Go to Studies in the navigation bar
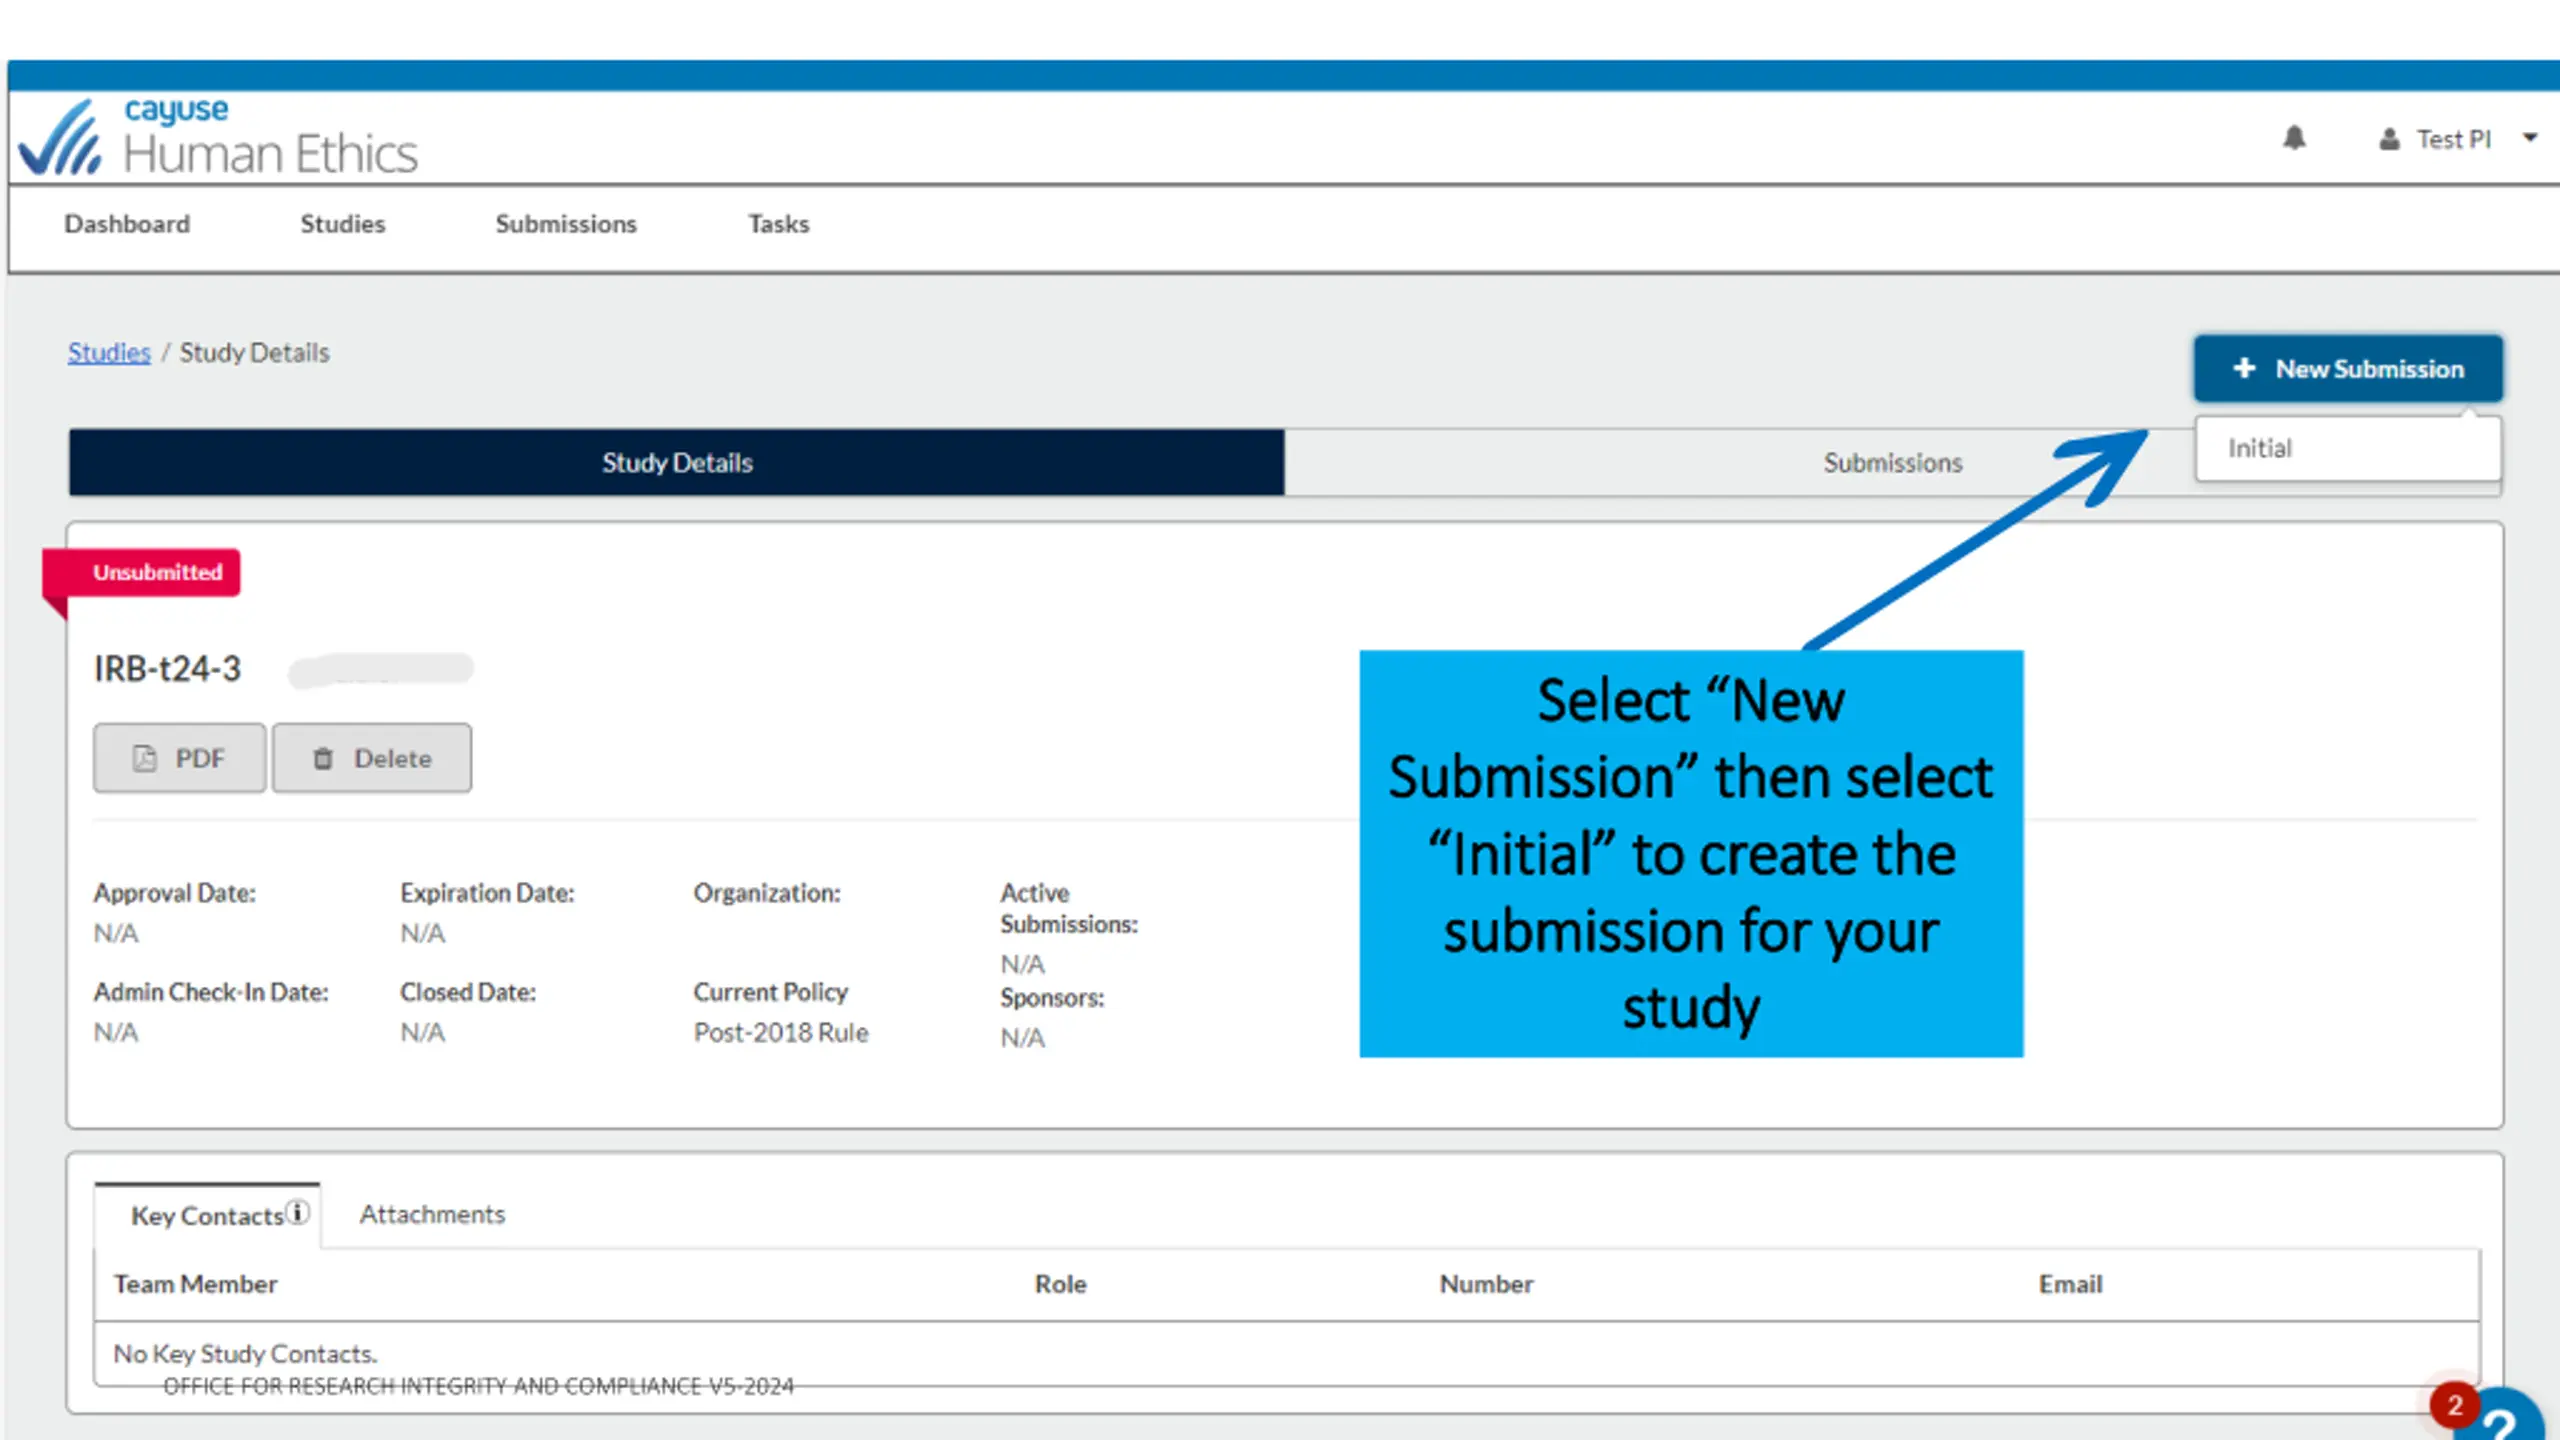The width and height of the screenshot is (2560, 1440). [343, 224]
